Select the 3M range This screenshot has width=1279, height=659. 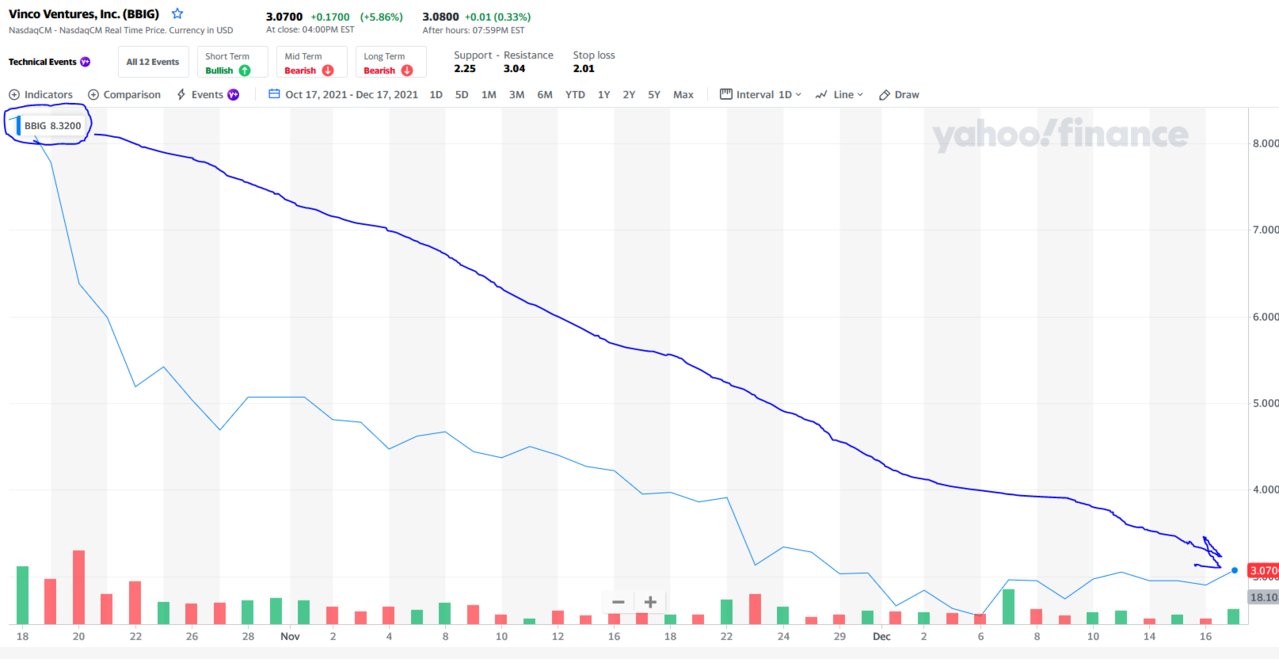tap(516, 95)
